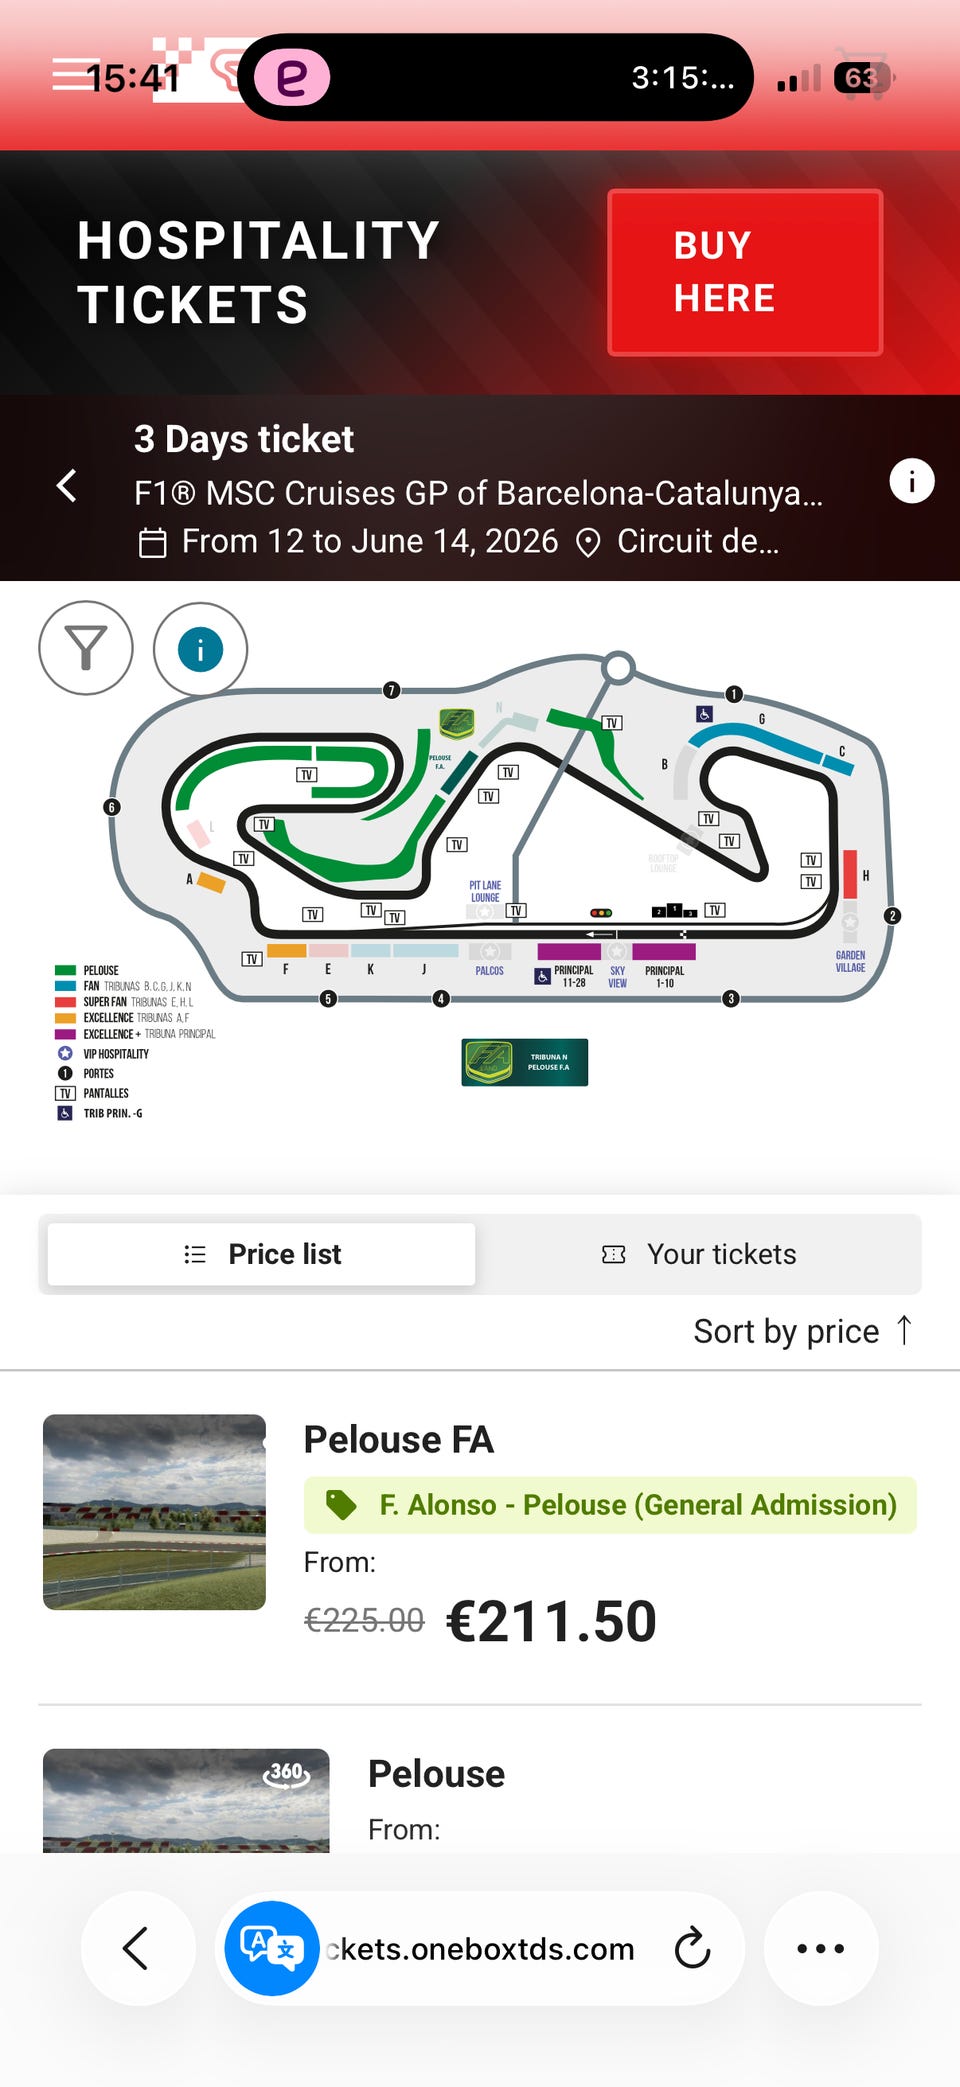Open event details white info icon
The image size is (960, 2087).
911,482
